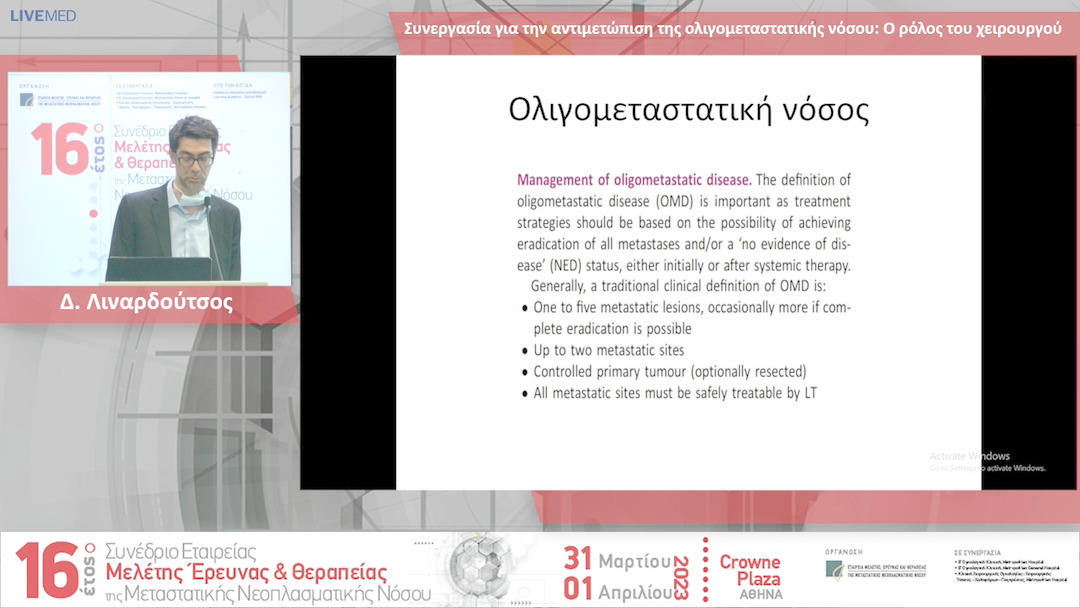Image resolution: width=1080 pixels, height=608 pixels.
Task: Click the slide heading Ολιγομεταστατική νόσος
Action: pos(689,109)
